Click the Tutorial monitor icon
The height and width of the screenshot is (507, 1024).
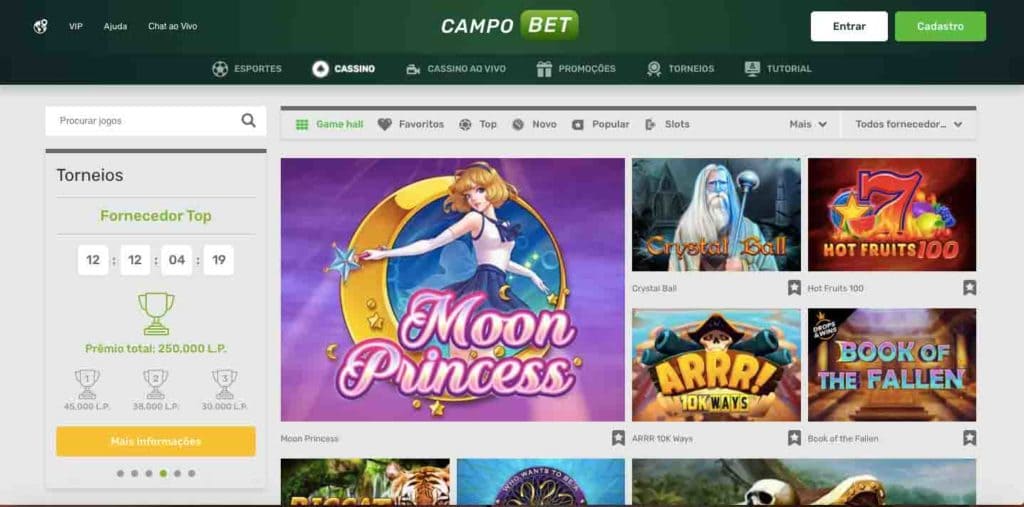[x=752, y=69]
